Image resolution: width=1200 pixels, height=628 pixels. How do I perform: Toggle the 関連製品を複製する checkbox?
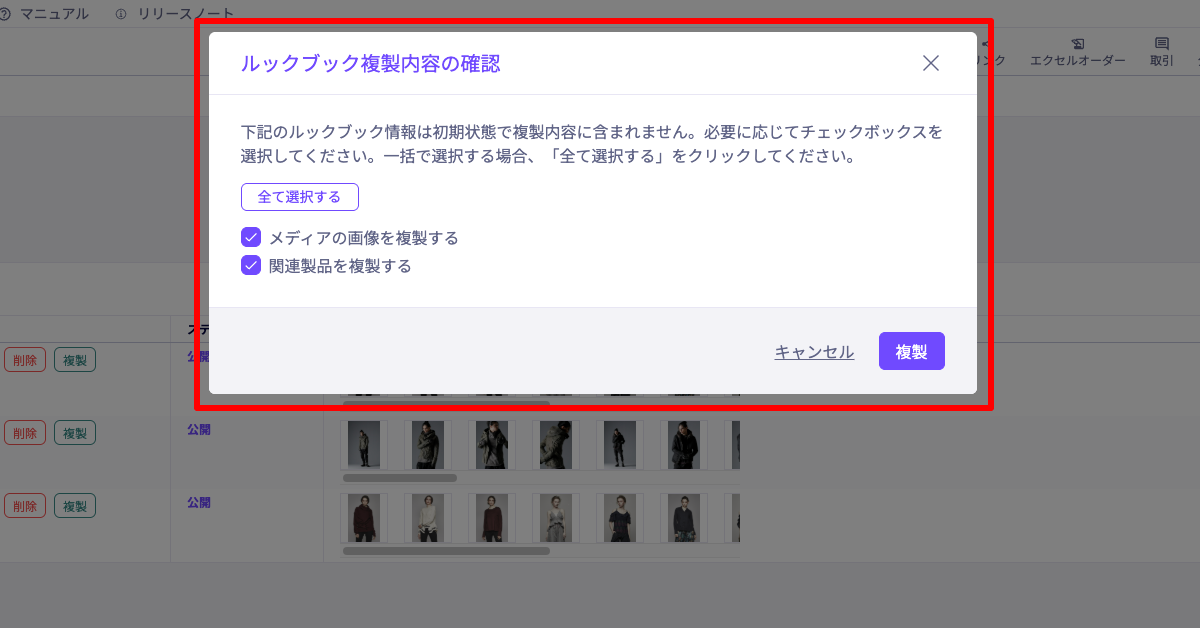tap(251, 266)
